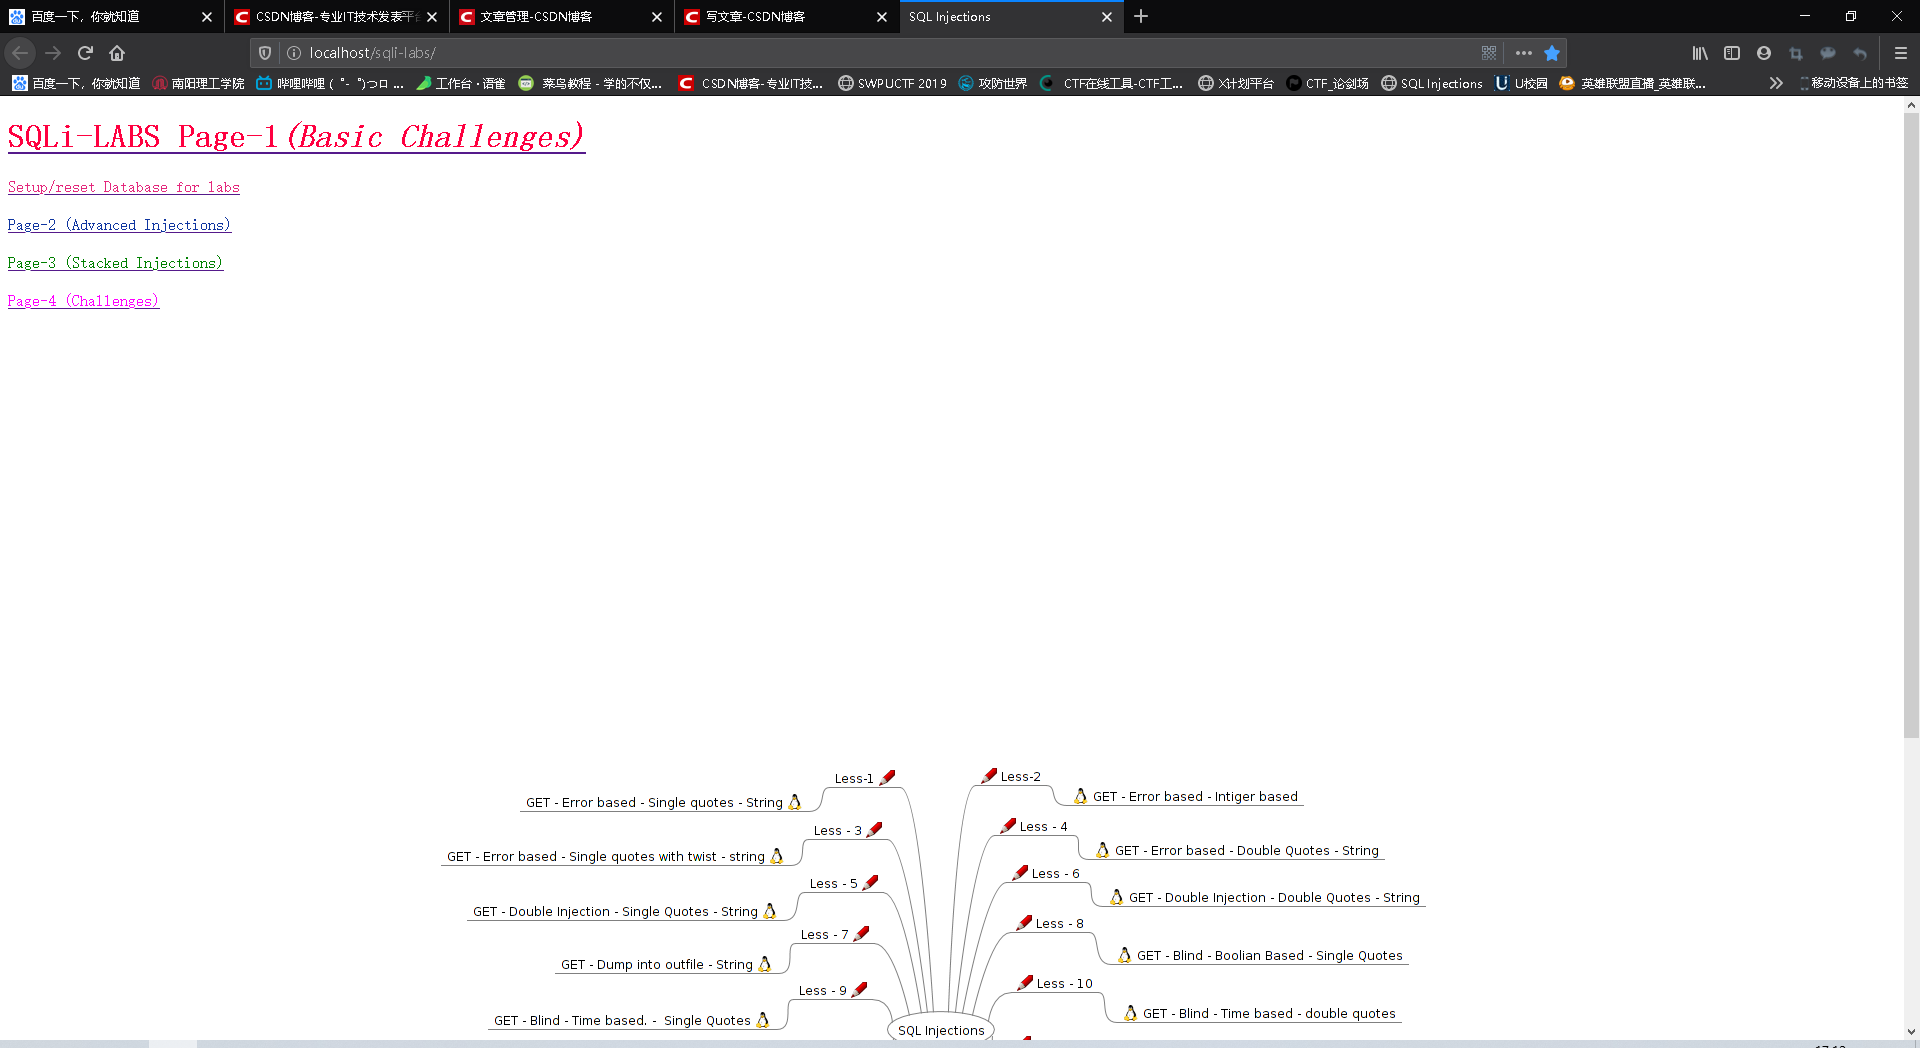Open the Page-2 Advanced Injections link
This screenshot has width=1920, height=1048.
[x=118, y=225]
